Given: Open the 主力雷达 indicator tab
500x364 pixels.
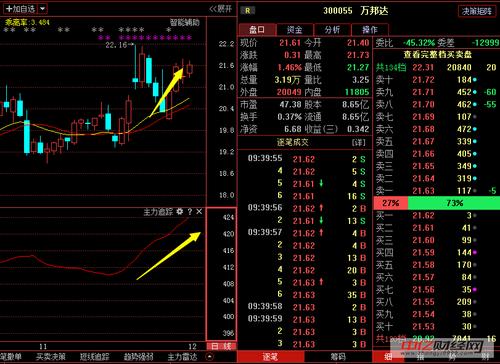Looking at the screenshot, I should tap(182, 357).
